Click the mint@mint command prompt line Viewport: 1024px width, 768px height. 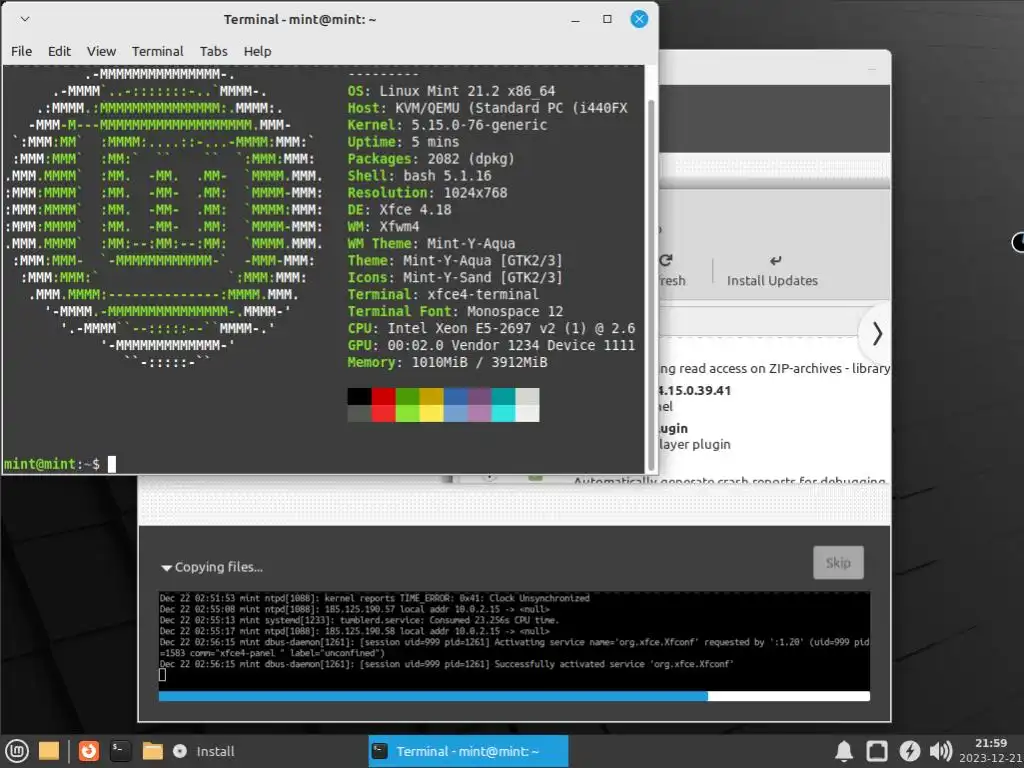pyautogui.click(x=60, y=464)
